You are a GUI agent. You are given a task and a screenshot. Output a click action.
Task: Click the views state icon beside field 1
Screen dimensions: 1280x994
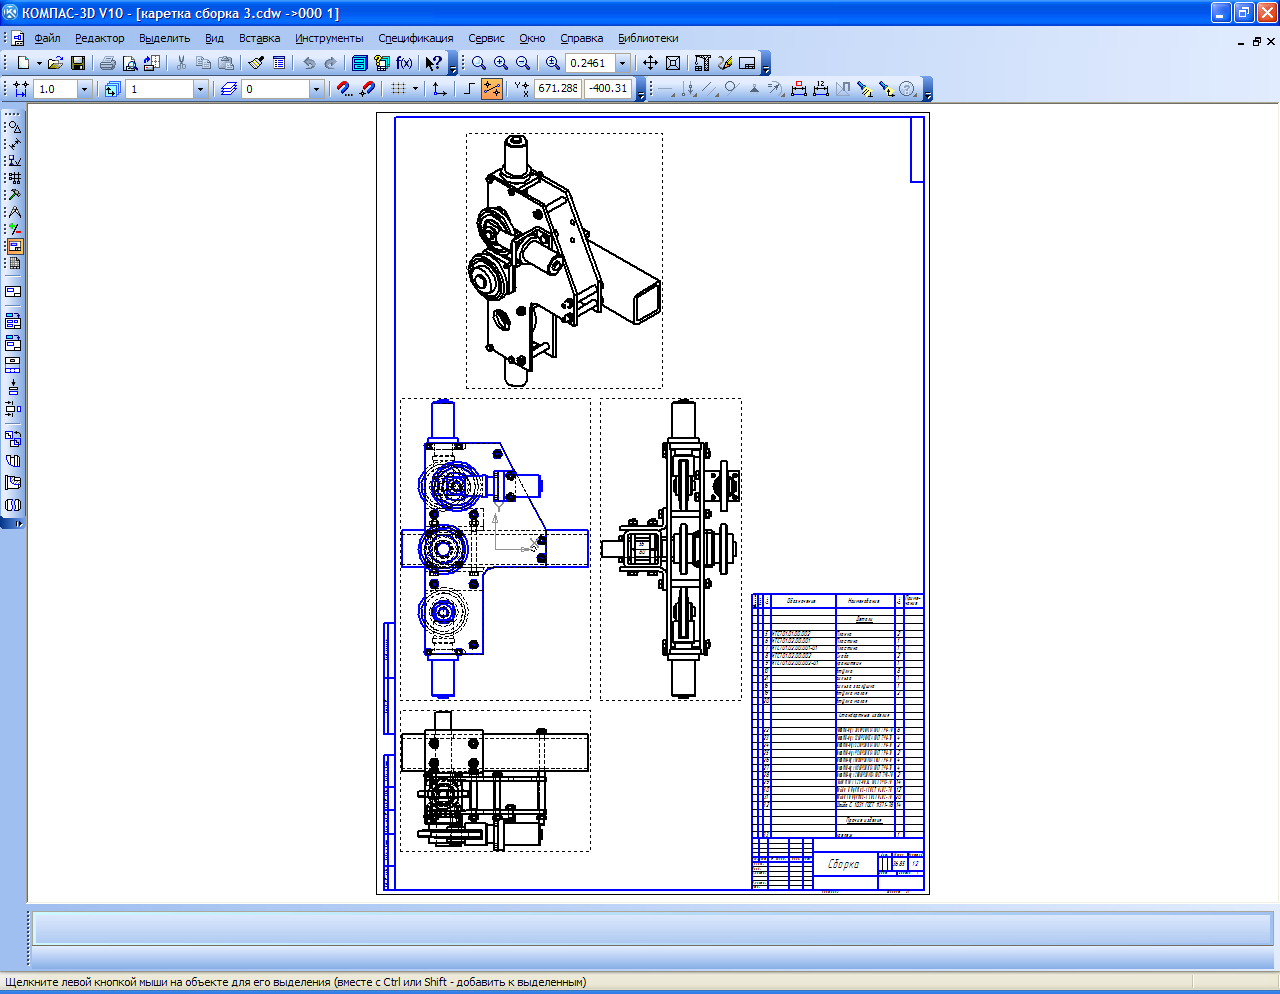tap(112, 89)
